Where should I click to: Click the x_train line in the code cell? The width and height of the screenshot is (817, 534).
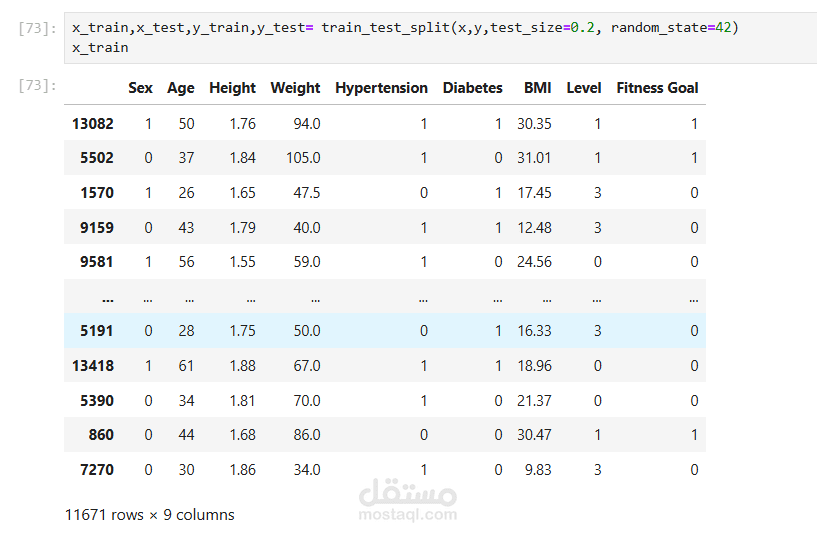pyautogui.click(x=100, y=48)
